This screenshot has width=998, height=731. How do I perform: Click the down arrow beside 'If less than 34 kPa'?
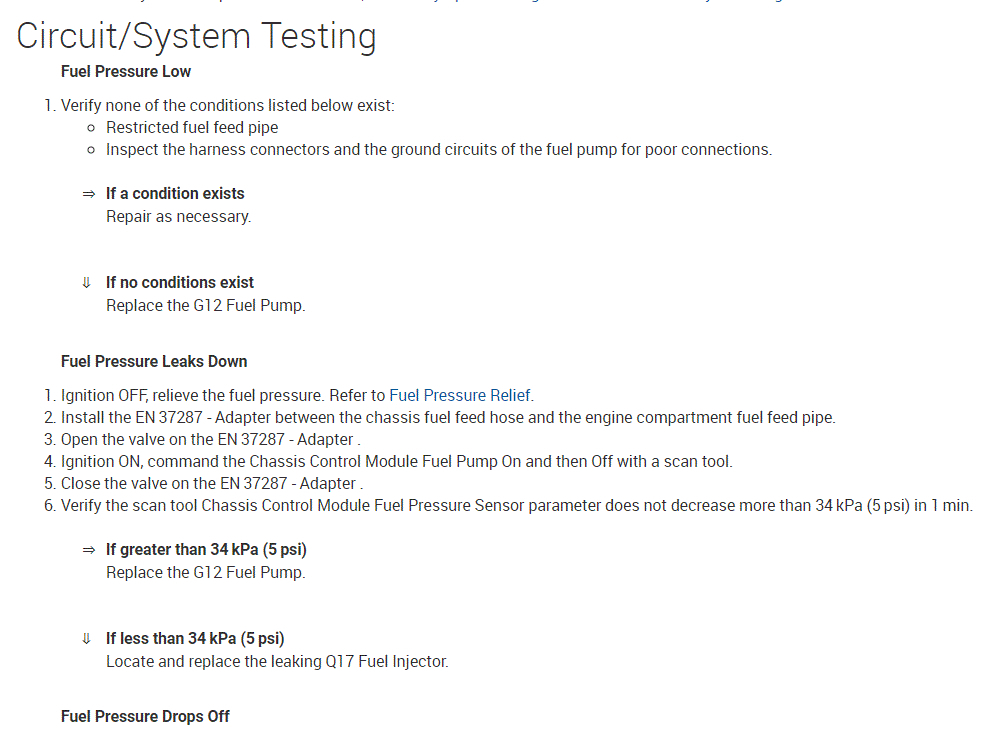coord(87,639)
